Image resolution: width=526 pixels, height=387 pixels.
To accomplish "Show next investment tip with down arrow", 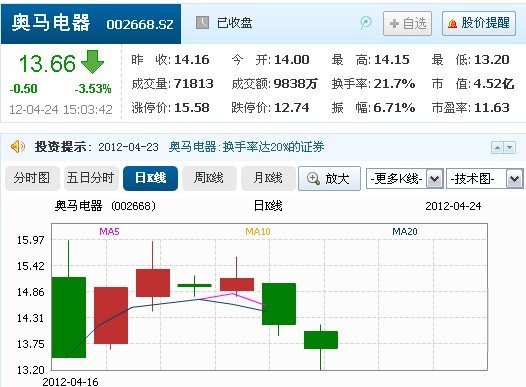I will (x=510, y=148).
